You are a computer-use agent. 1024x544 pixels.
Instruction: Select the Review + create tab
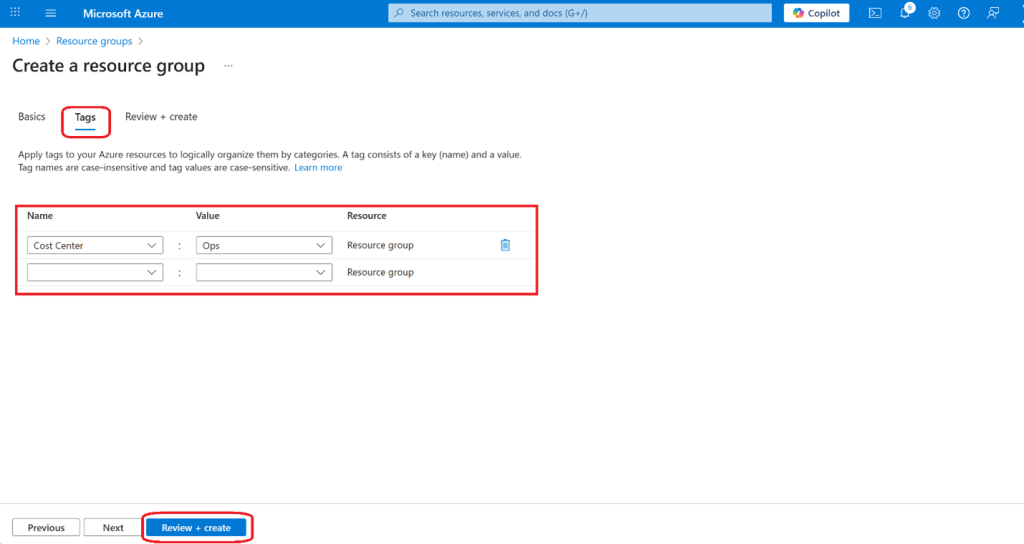pyautogui.click(x=161, y=117)
